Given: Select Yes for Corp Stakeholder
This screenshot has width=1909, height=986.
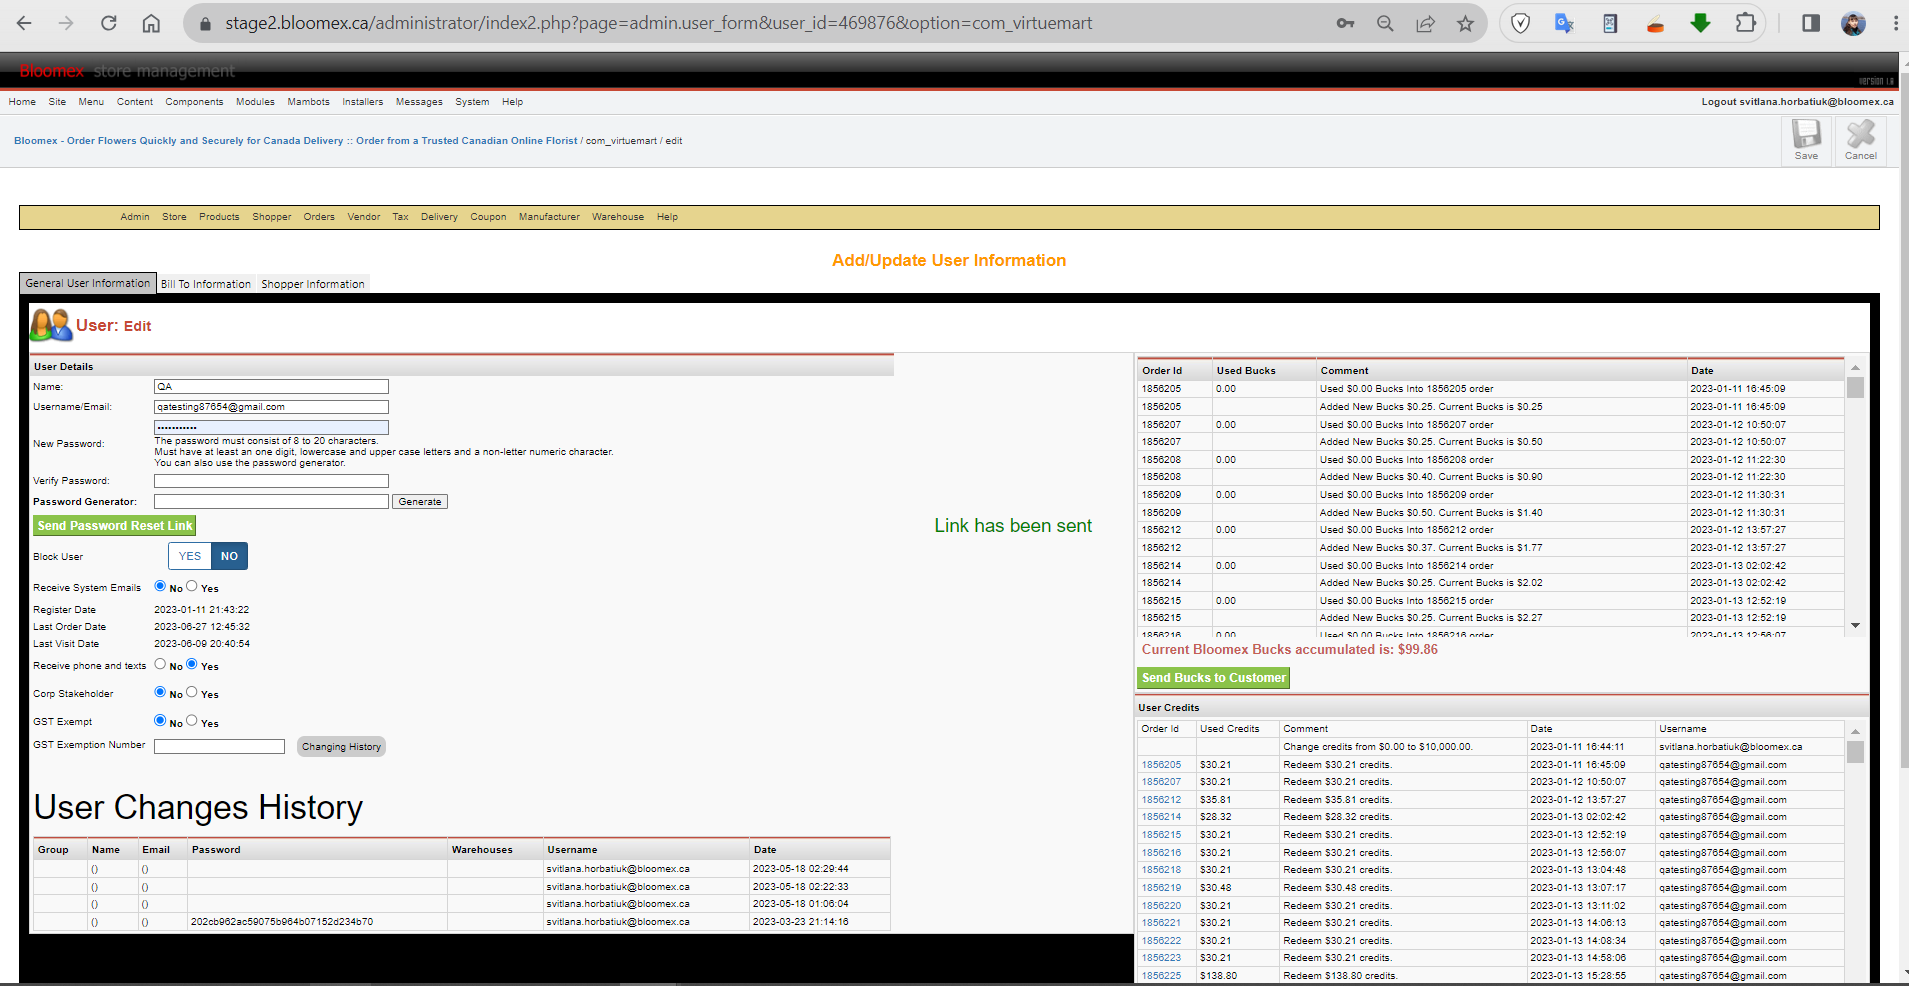Looking at the screenshot, I should point(192,692).
